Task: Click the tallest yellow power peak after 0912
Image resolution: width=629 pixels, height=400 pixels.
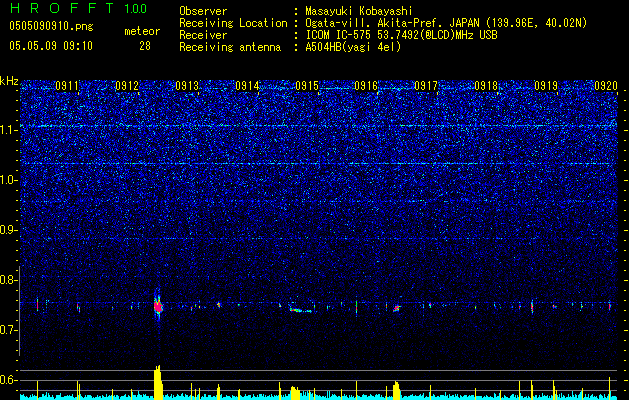Action: point(158,382)
